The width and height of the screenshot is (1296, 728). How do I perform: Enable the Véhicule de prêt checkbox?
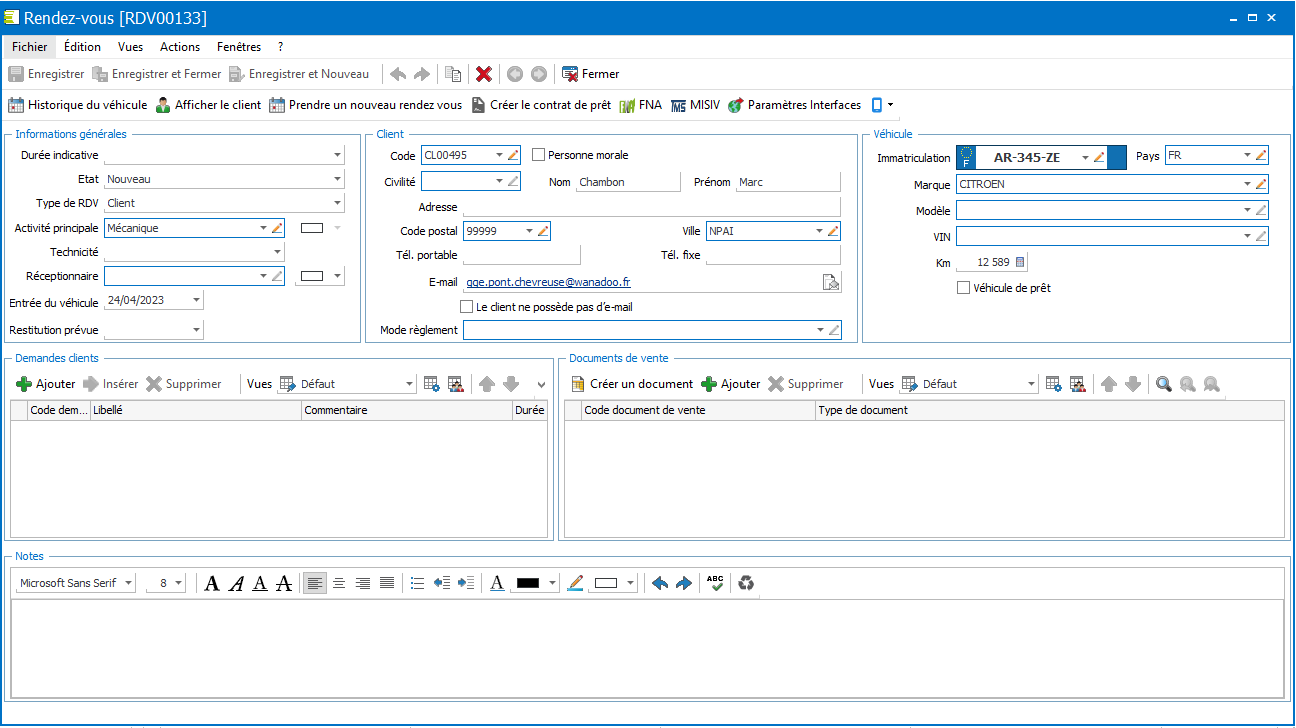(964, 288)
